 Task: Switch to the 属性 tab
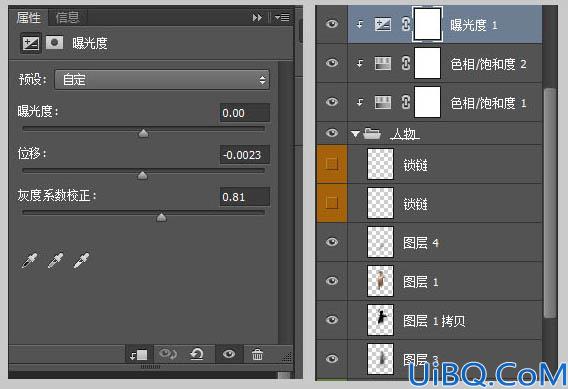pos(28,17)
